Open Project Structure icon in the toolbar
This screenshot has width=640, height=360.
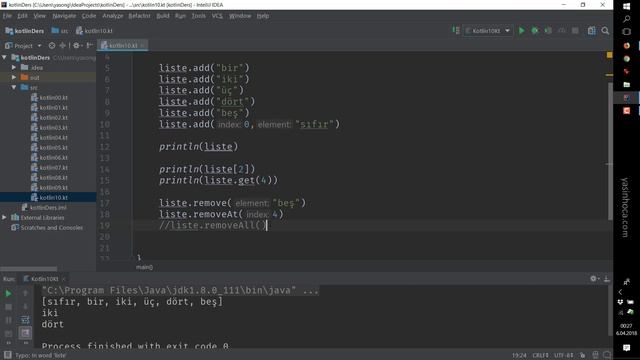point(591,31)
